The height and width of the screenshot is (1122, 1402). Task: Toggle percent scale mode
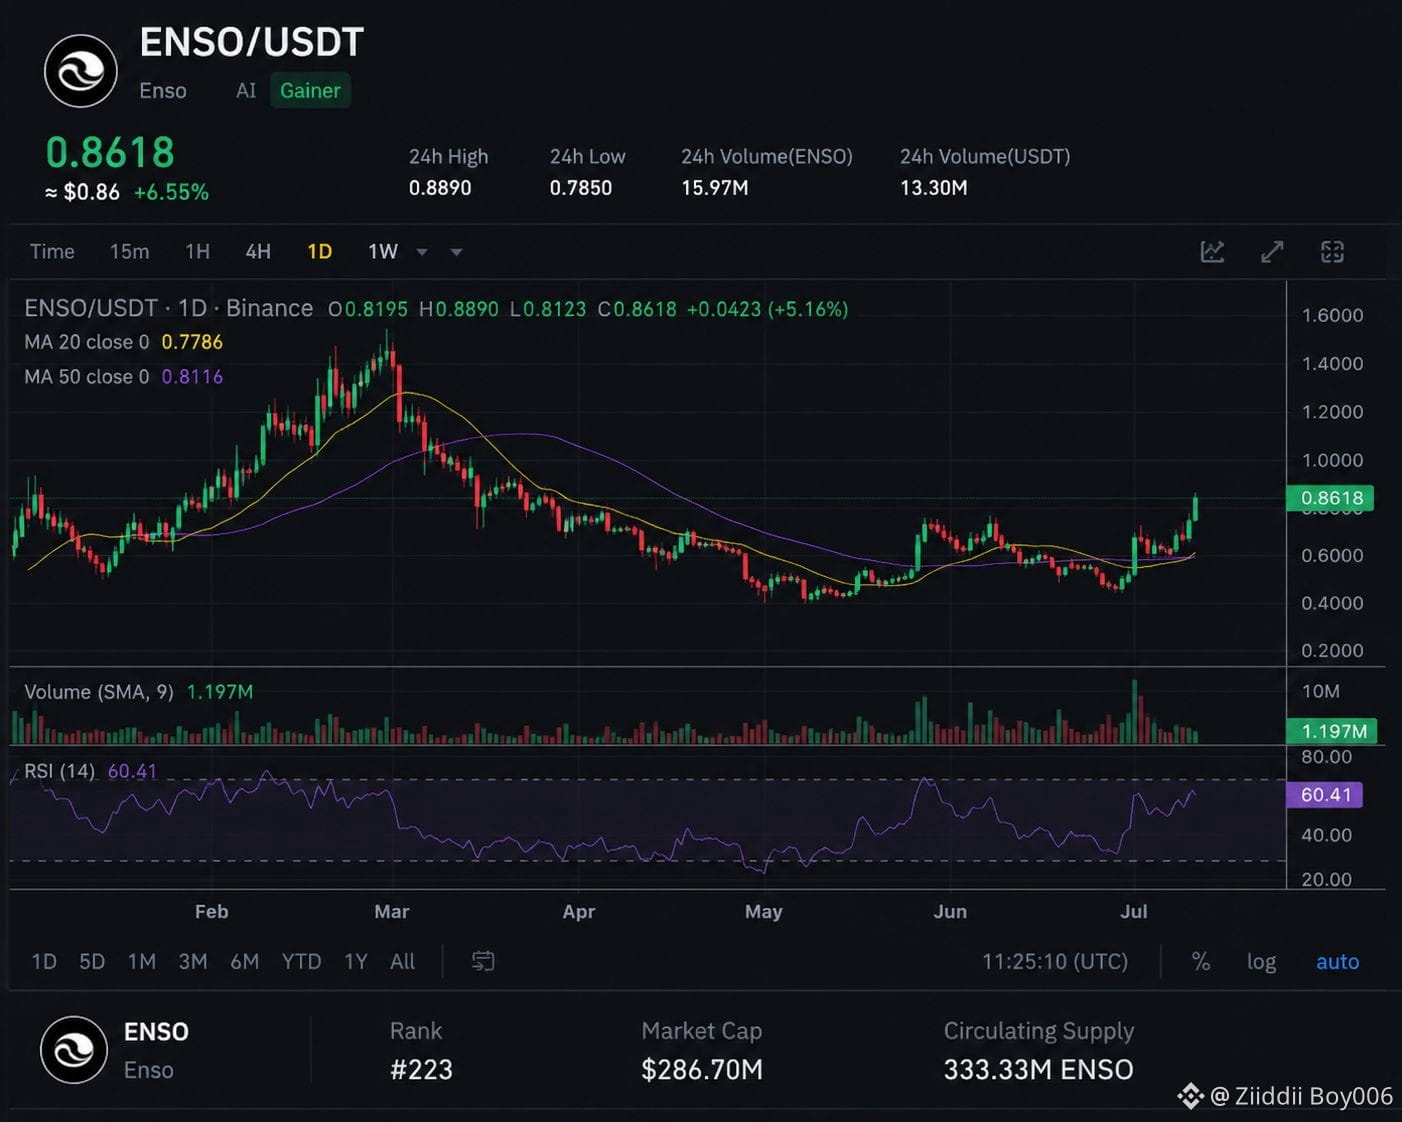1201,961
